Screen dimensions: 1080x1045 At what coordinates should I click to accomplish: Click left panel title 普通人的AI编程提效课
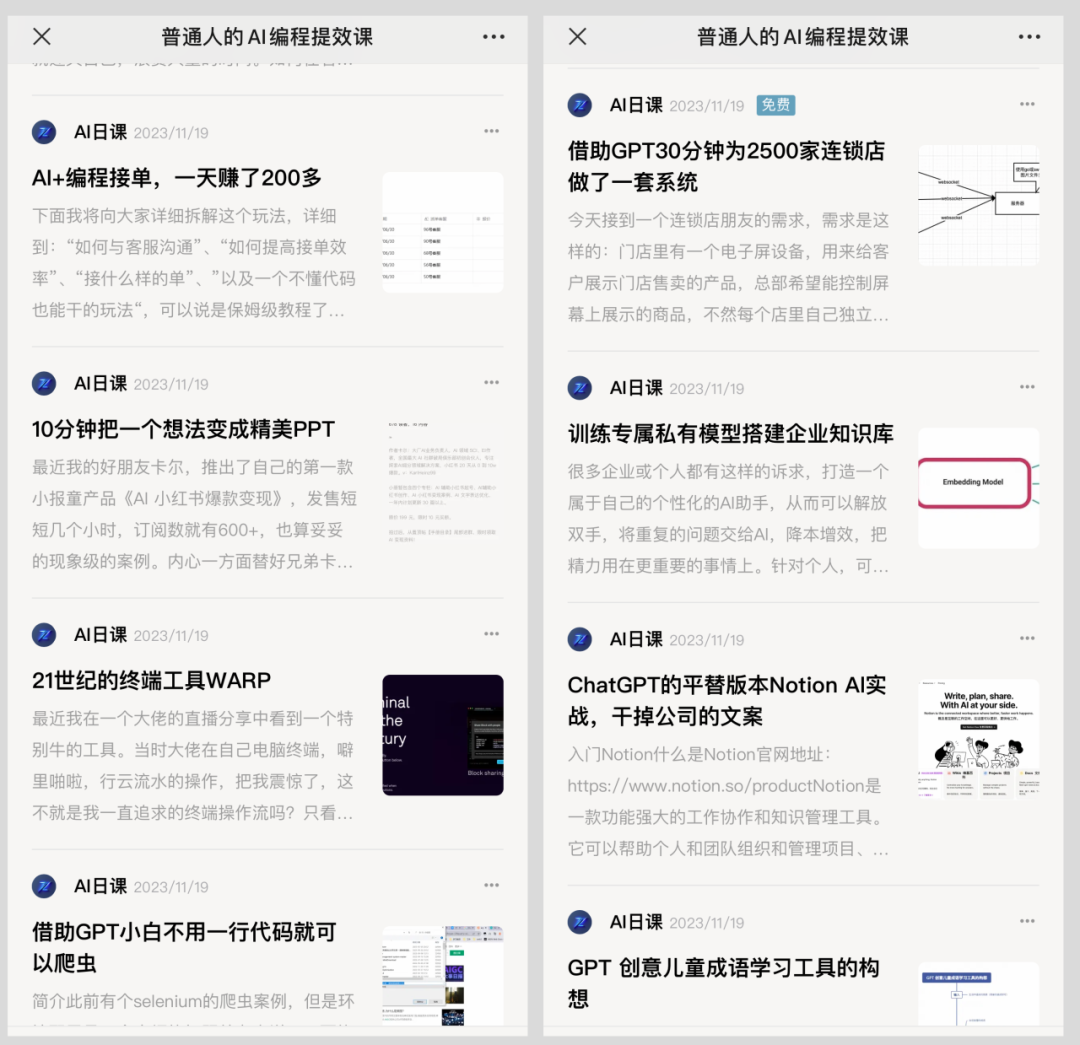pos(267,37)
